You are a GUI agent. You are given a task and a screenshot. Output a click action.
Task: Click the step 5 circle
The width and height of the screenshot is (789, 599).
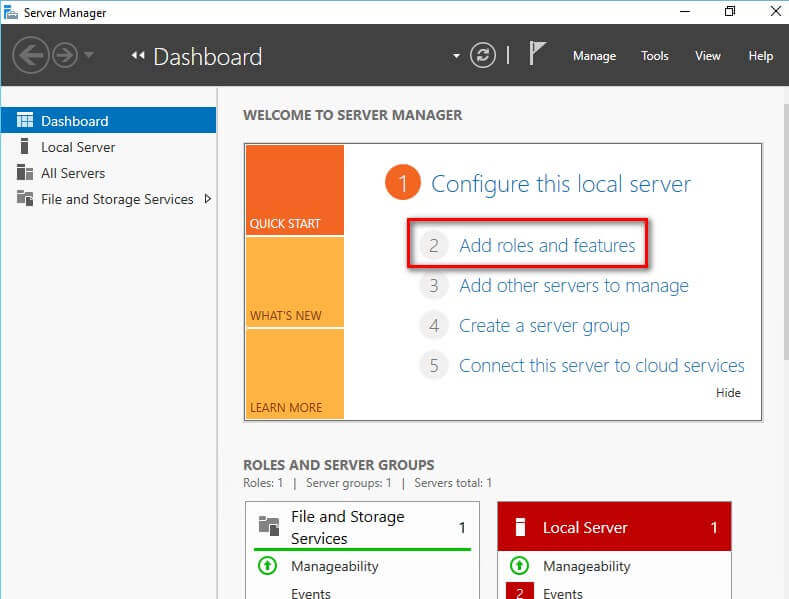434,366
